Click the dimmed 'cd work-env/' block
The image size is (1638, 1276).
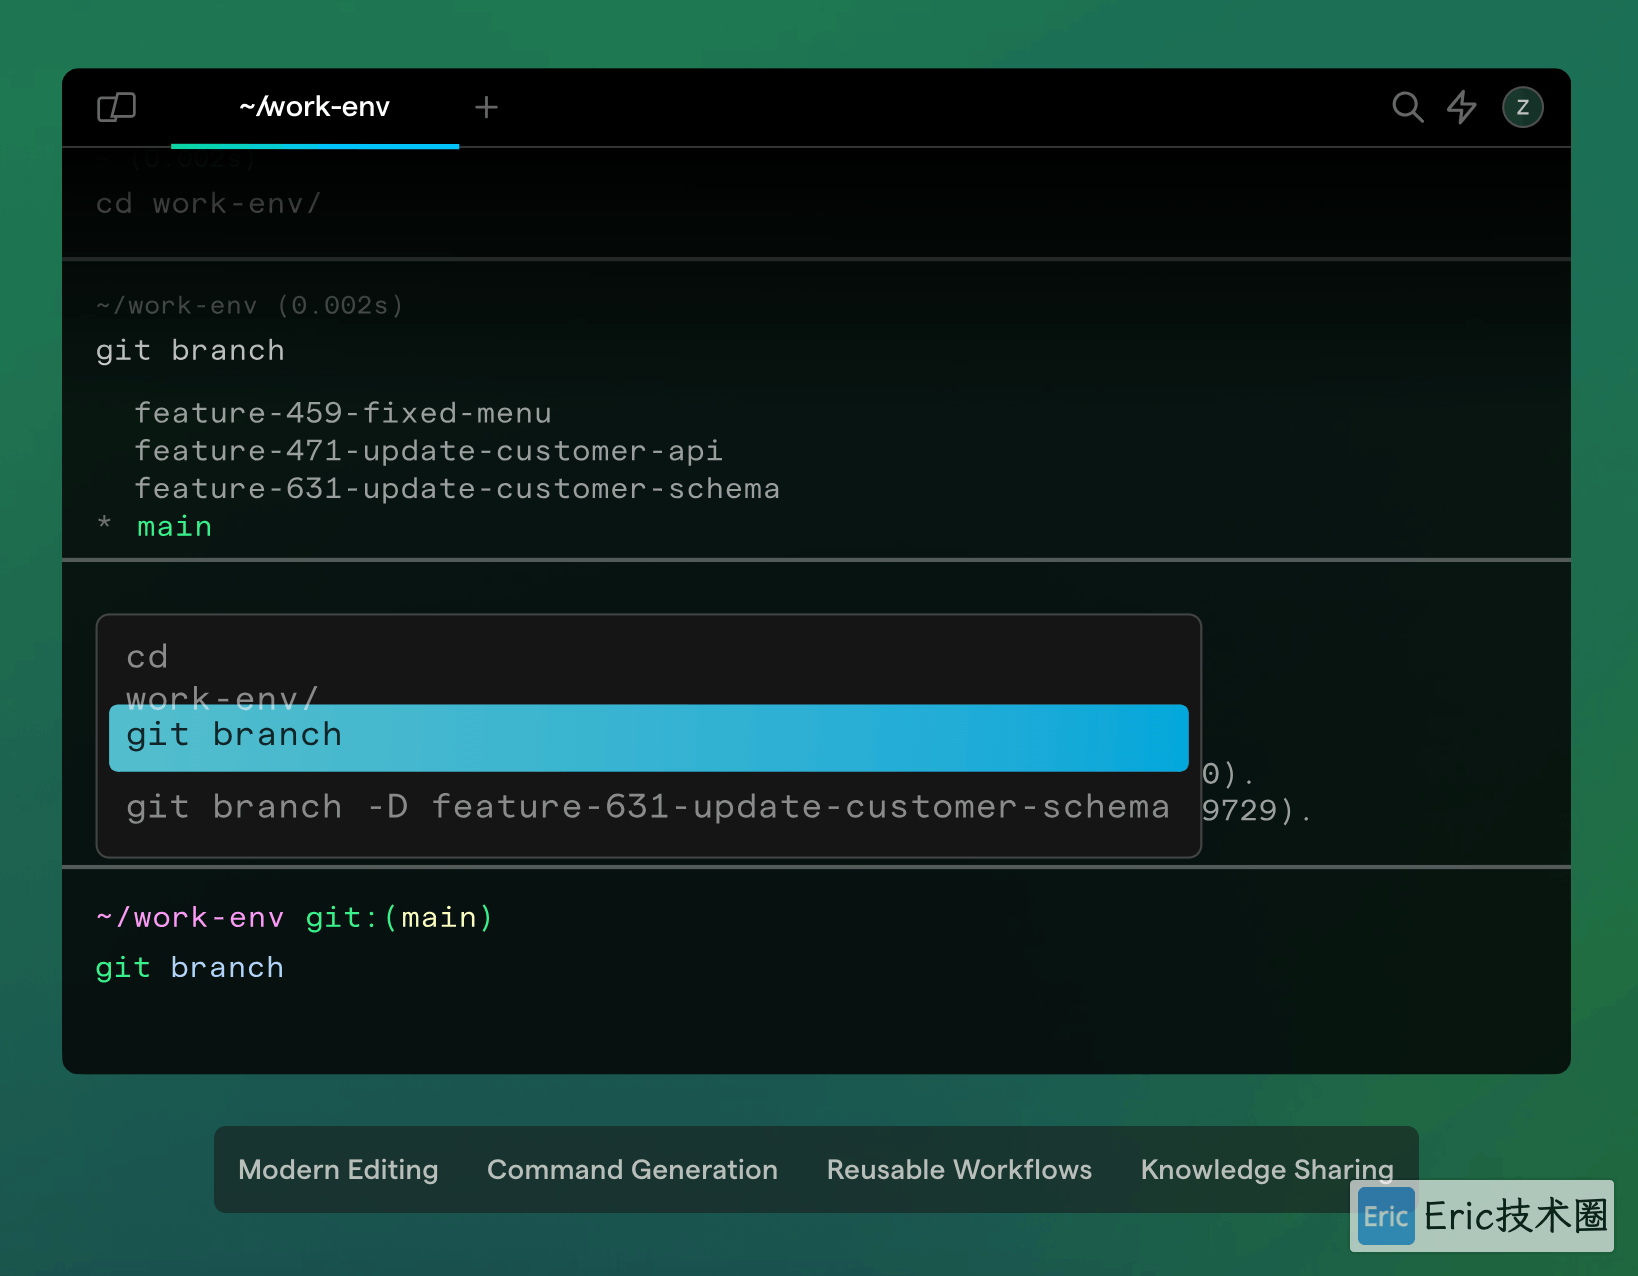(x=208, y=204)
